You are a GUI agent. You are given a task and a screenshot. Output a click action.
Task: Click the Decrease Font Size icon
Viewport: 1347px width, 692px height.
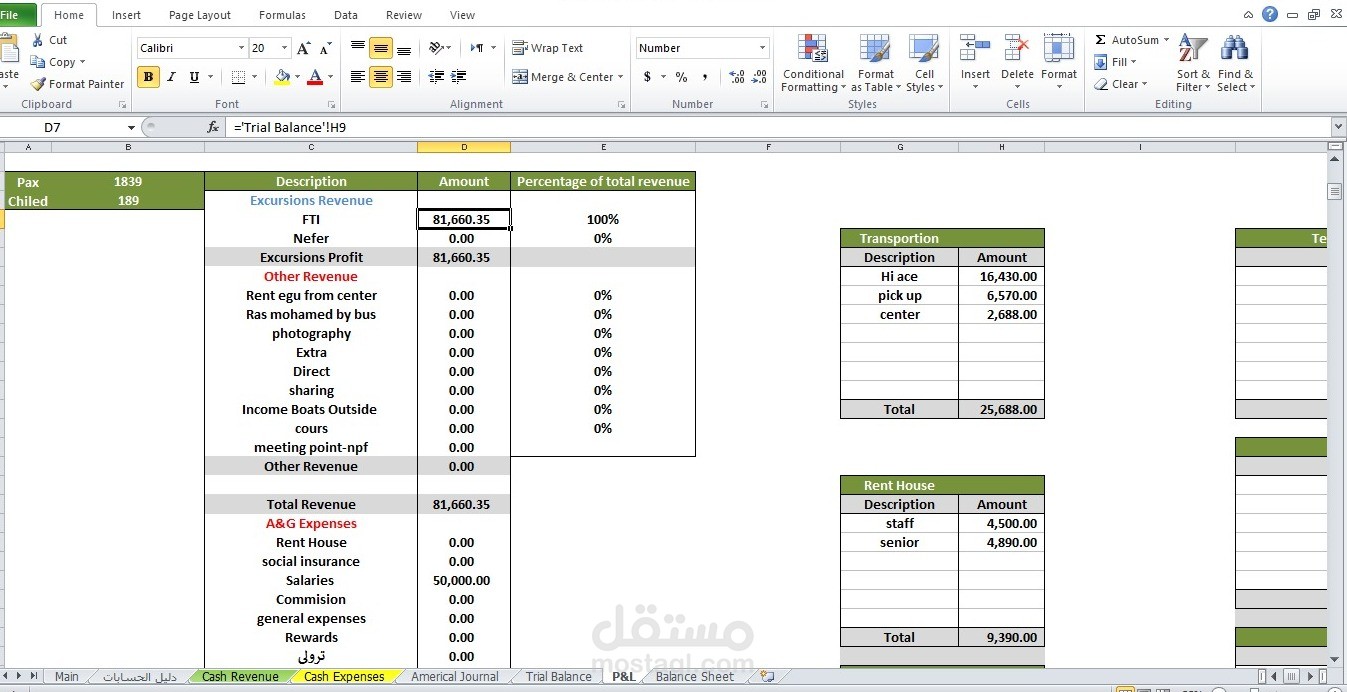click(x=326, y=48)
